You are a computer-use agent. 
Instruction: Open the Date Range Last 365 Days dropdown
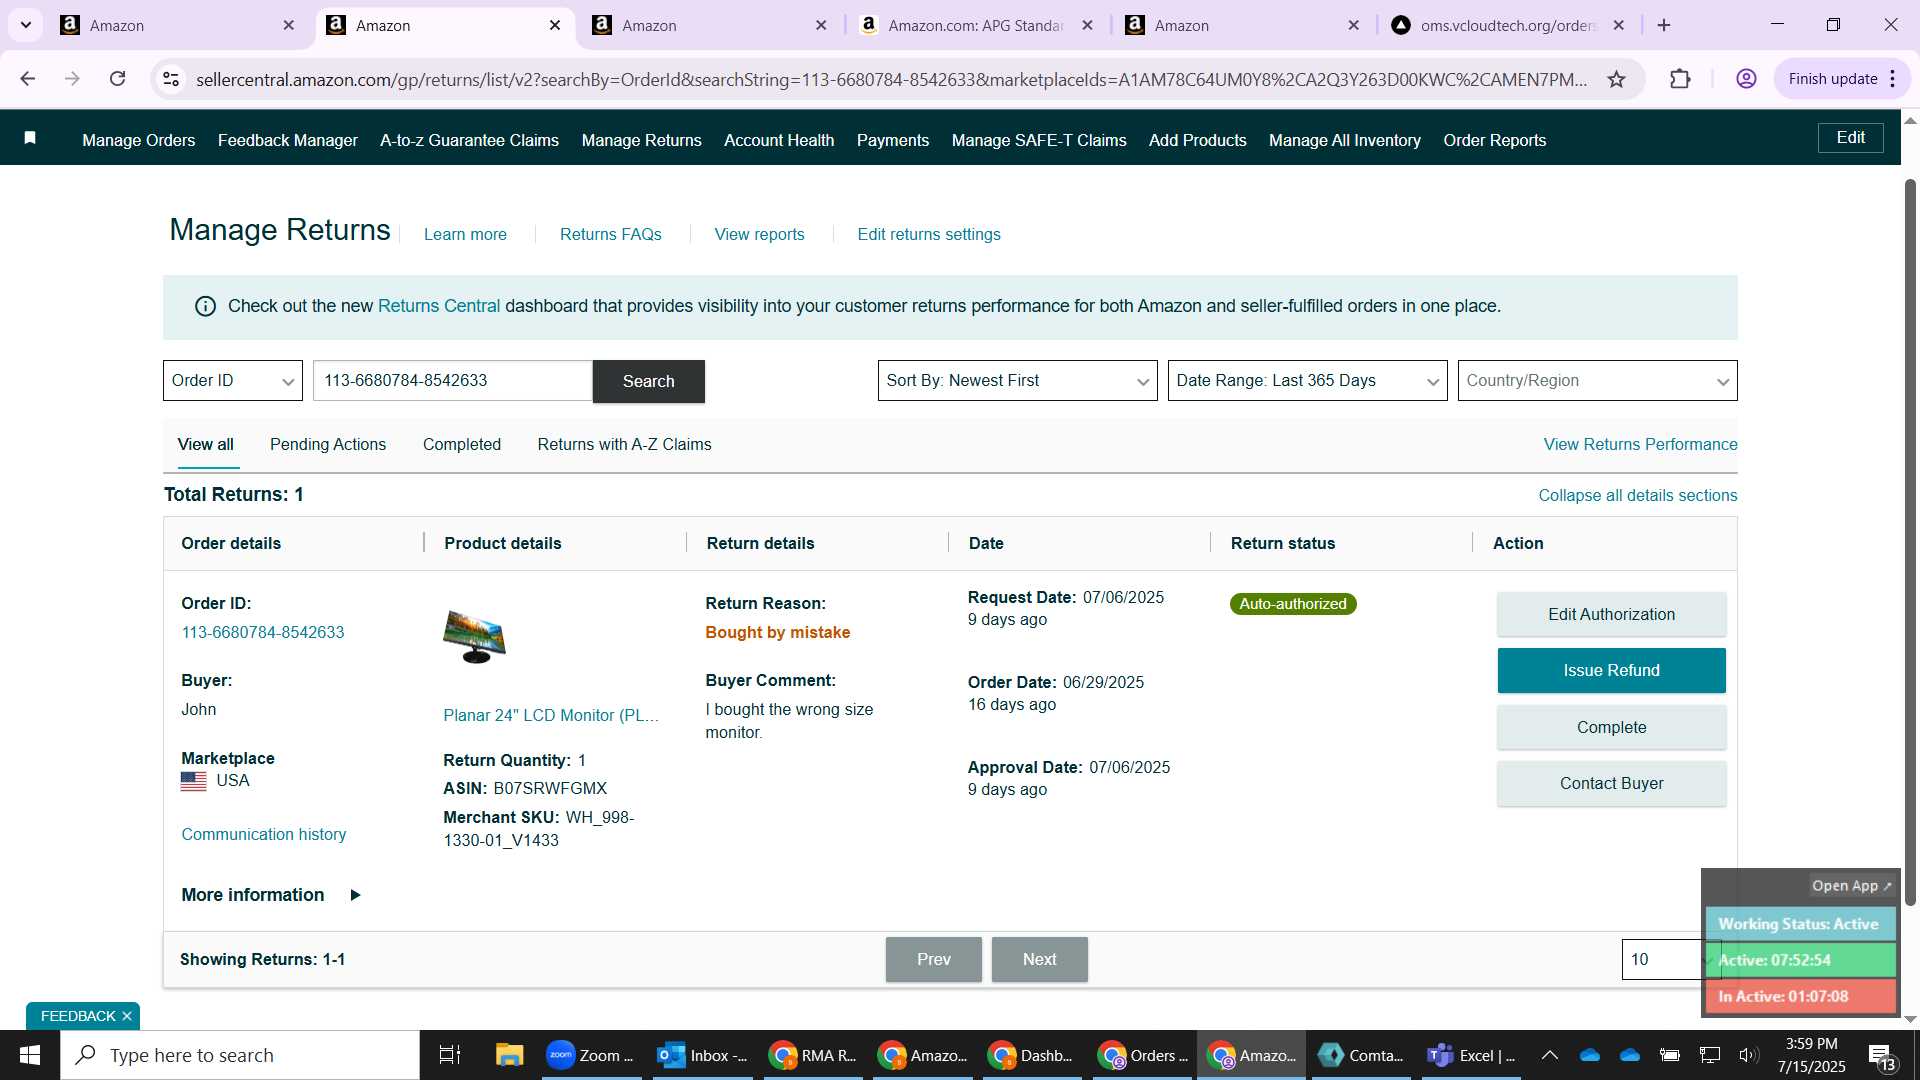coord(1307,381)
